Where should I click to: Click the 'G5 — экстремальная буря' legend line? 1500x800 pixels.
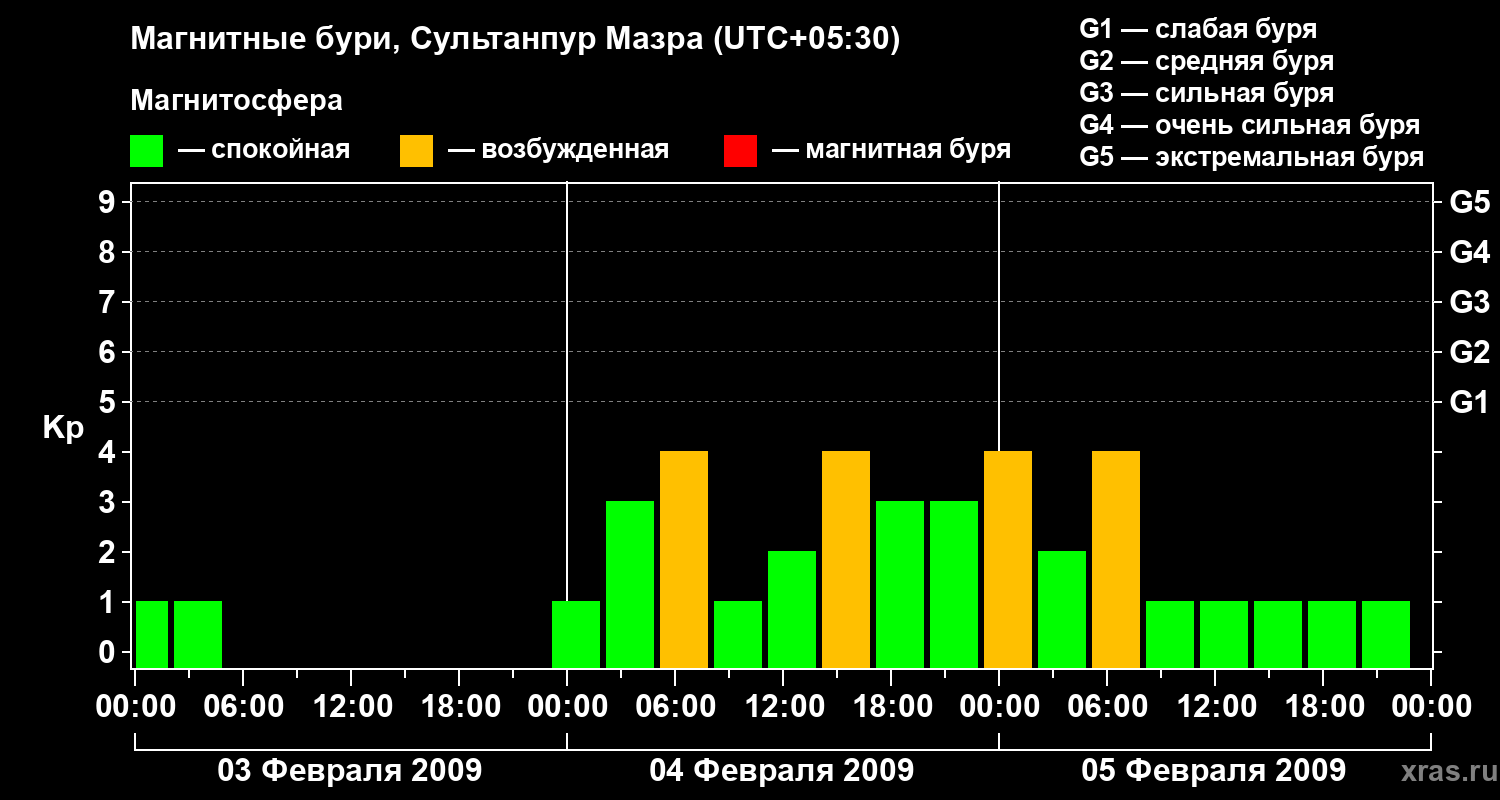1251,157
